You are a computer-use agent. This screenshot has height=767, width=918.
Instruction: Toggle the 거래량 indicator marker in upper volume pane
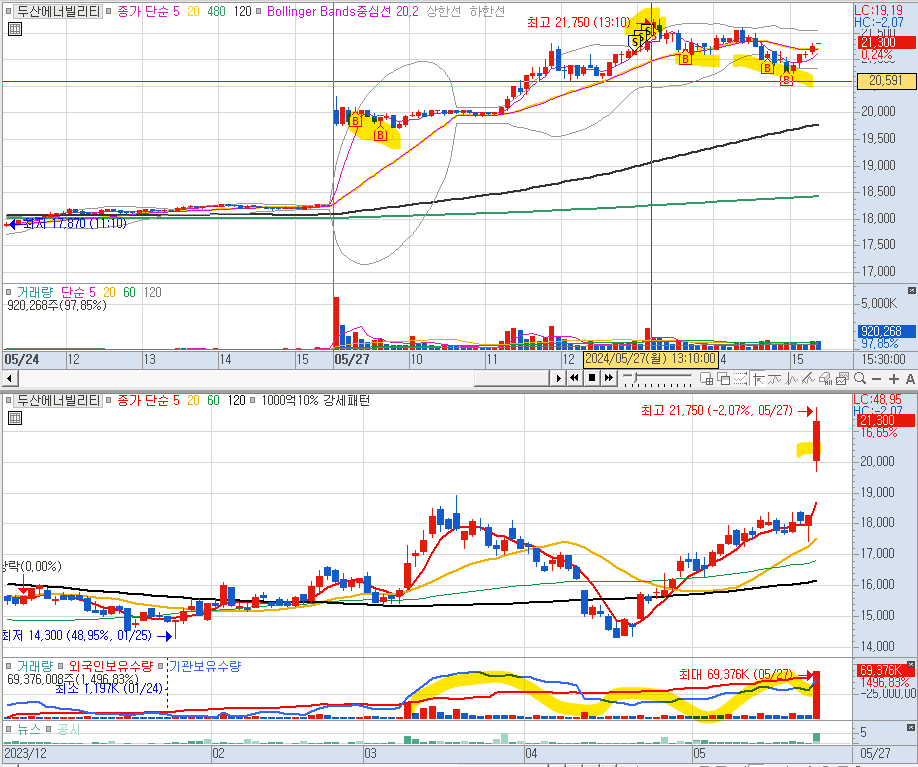pos(9,292)
